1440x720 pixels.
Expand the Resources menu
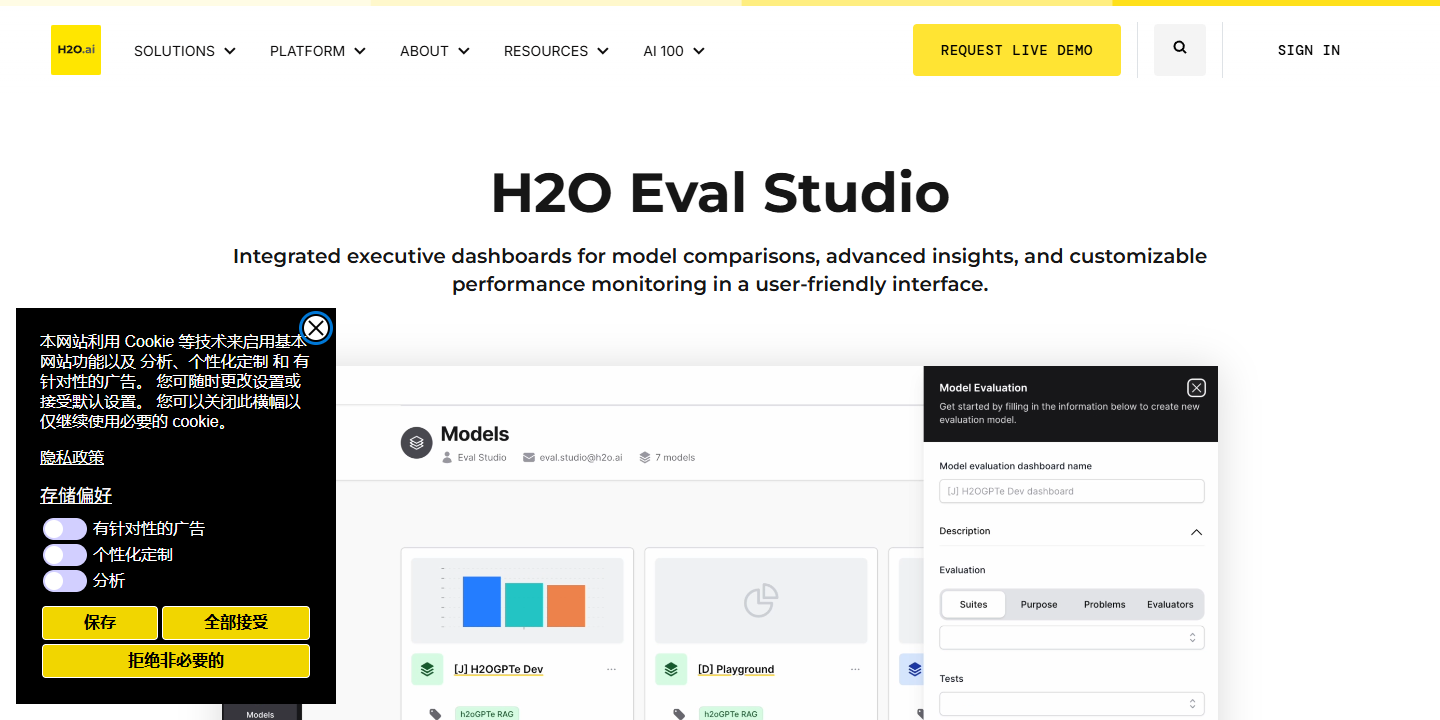point(556,51)
